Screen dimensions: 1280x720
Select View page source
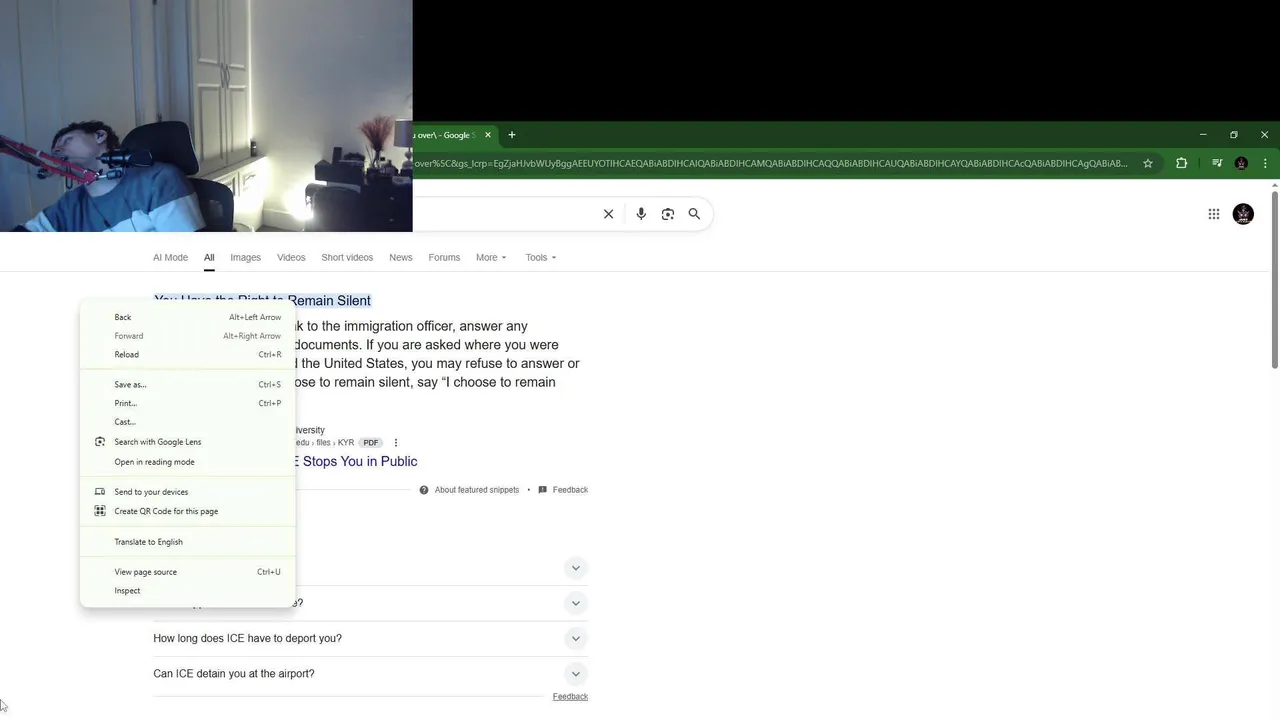pyautogui.click(x=188, y=572)
